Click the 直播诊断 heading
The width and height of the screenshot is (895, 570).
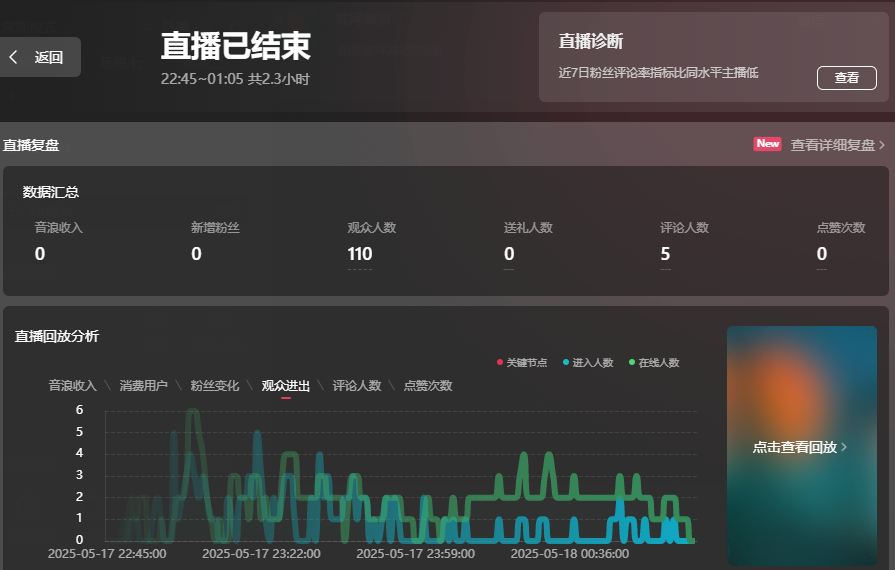(x=591, y=41)
